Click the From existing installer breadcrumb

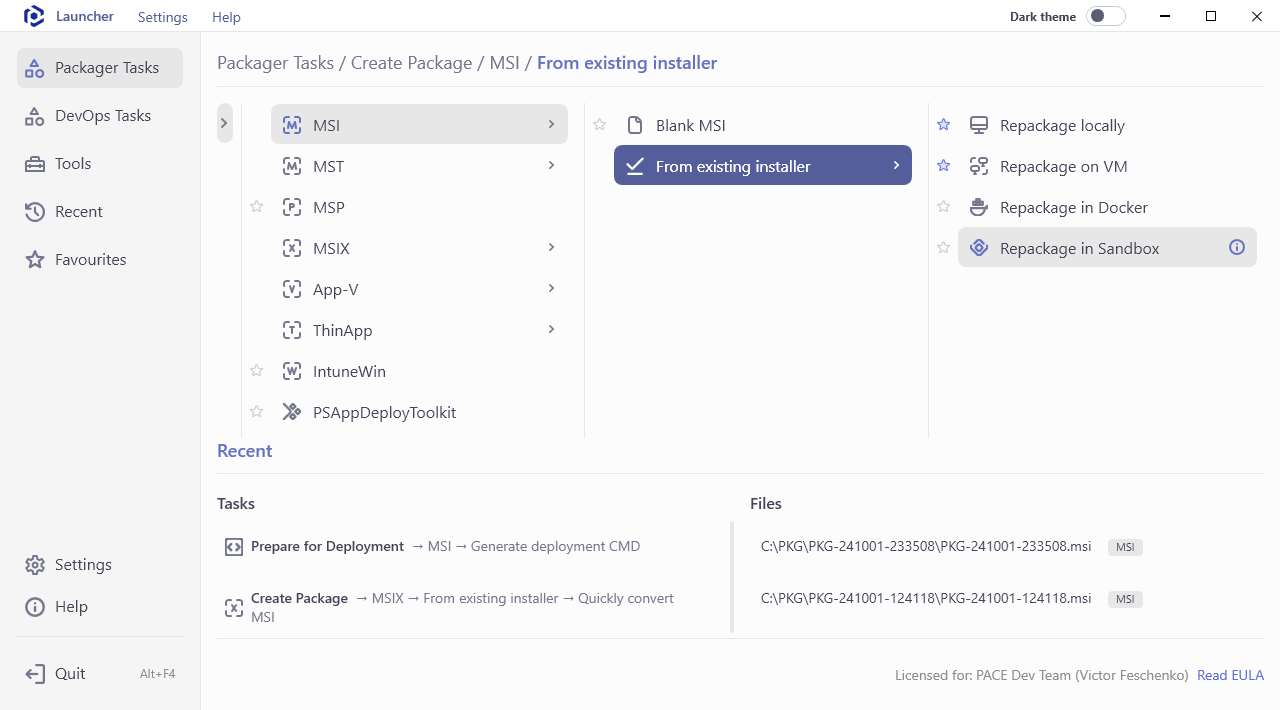627,63
